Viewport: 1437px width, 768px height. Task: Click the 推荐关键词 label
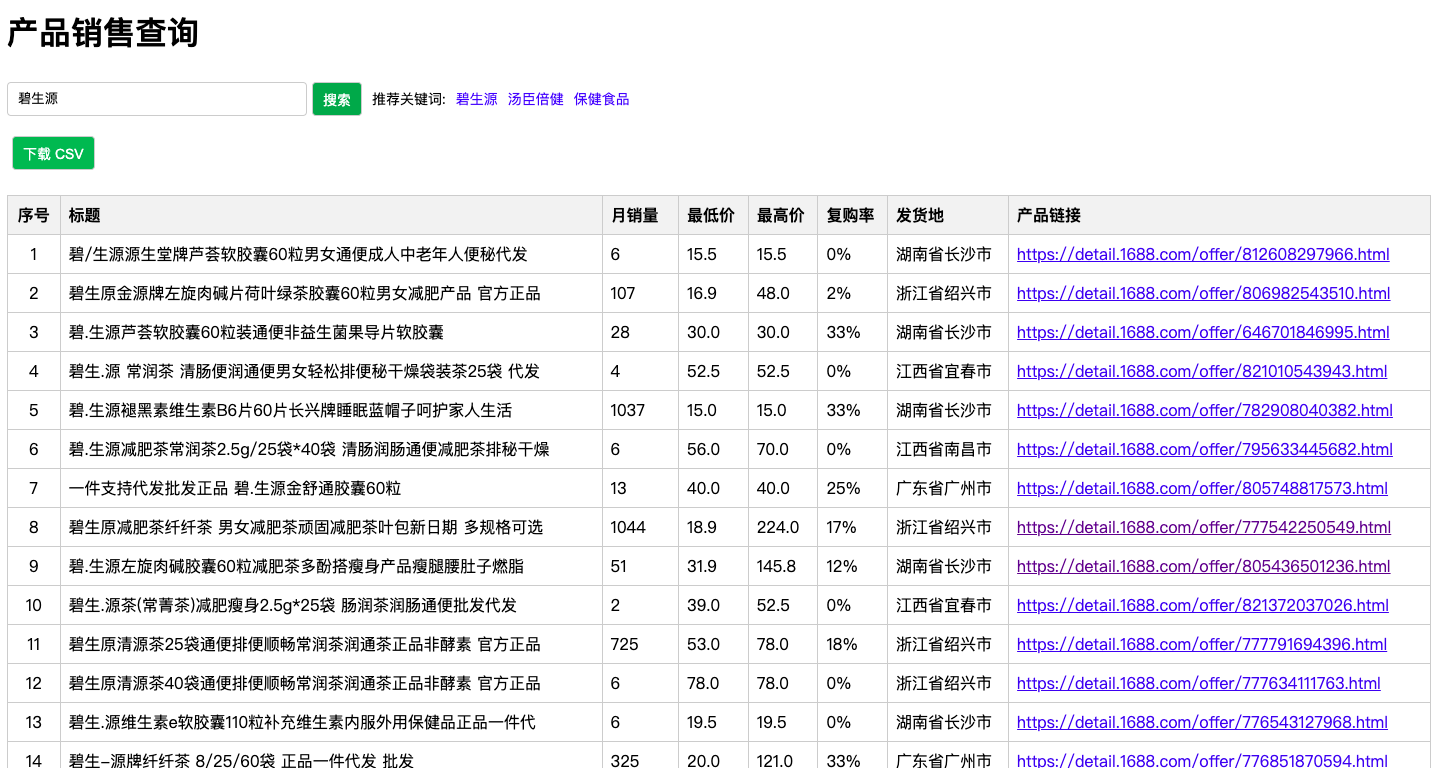[x=409, y=99]
